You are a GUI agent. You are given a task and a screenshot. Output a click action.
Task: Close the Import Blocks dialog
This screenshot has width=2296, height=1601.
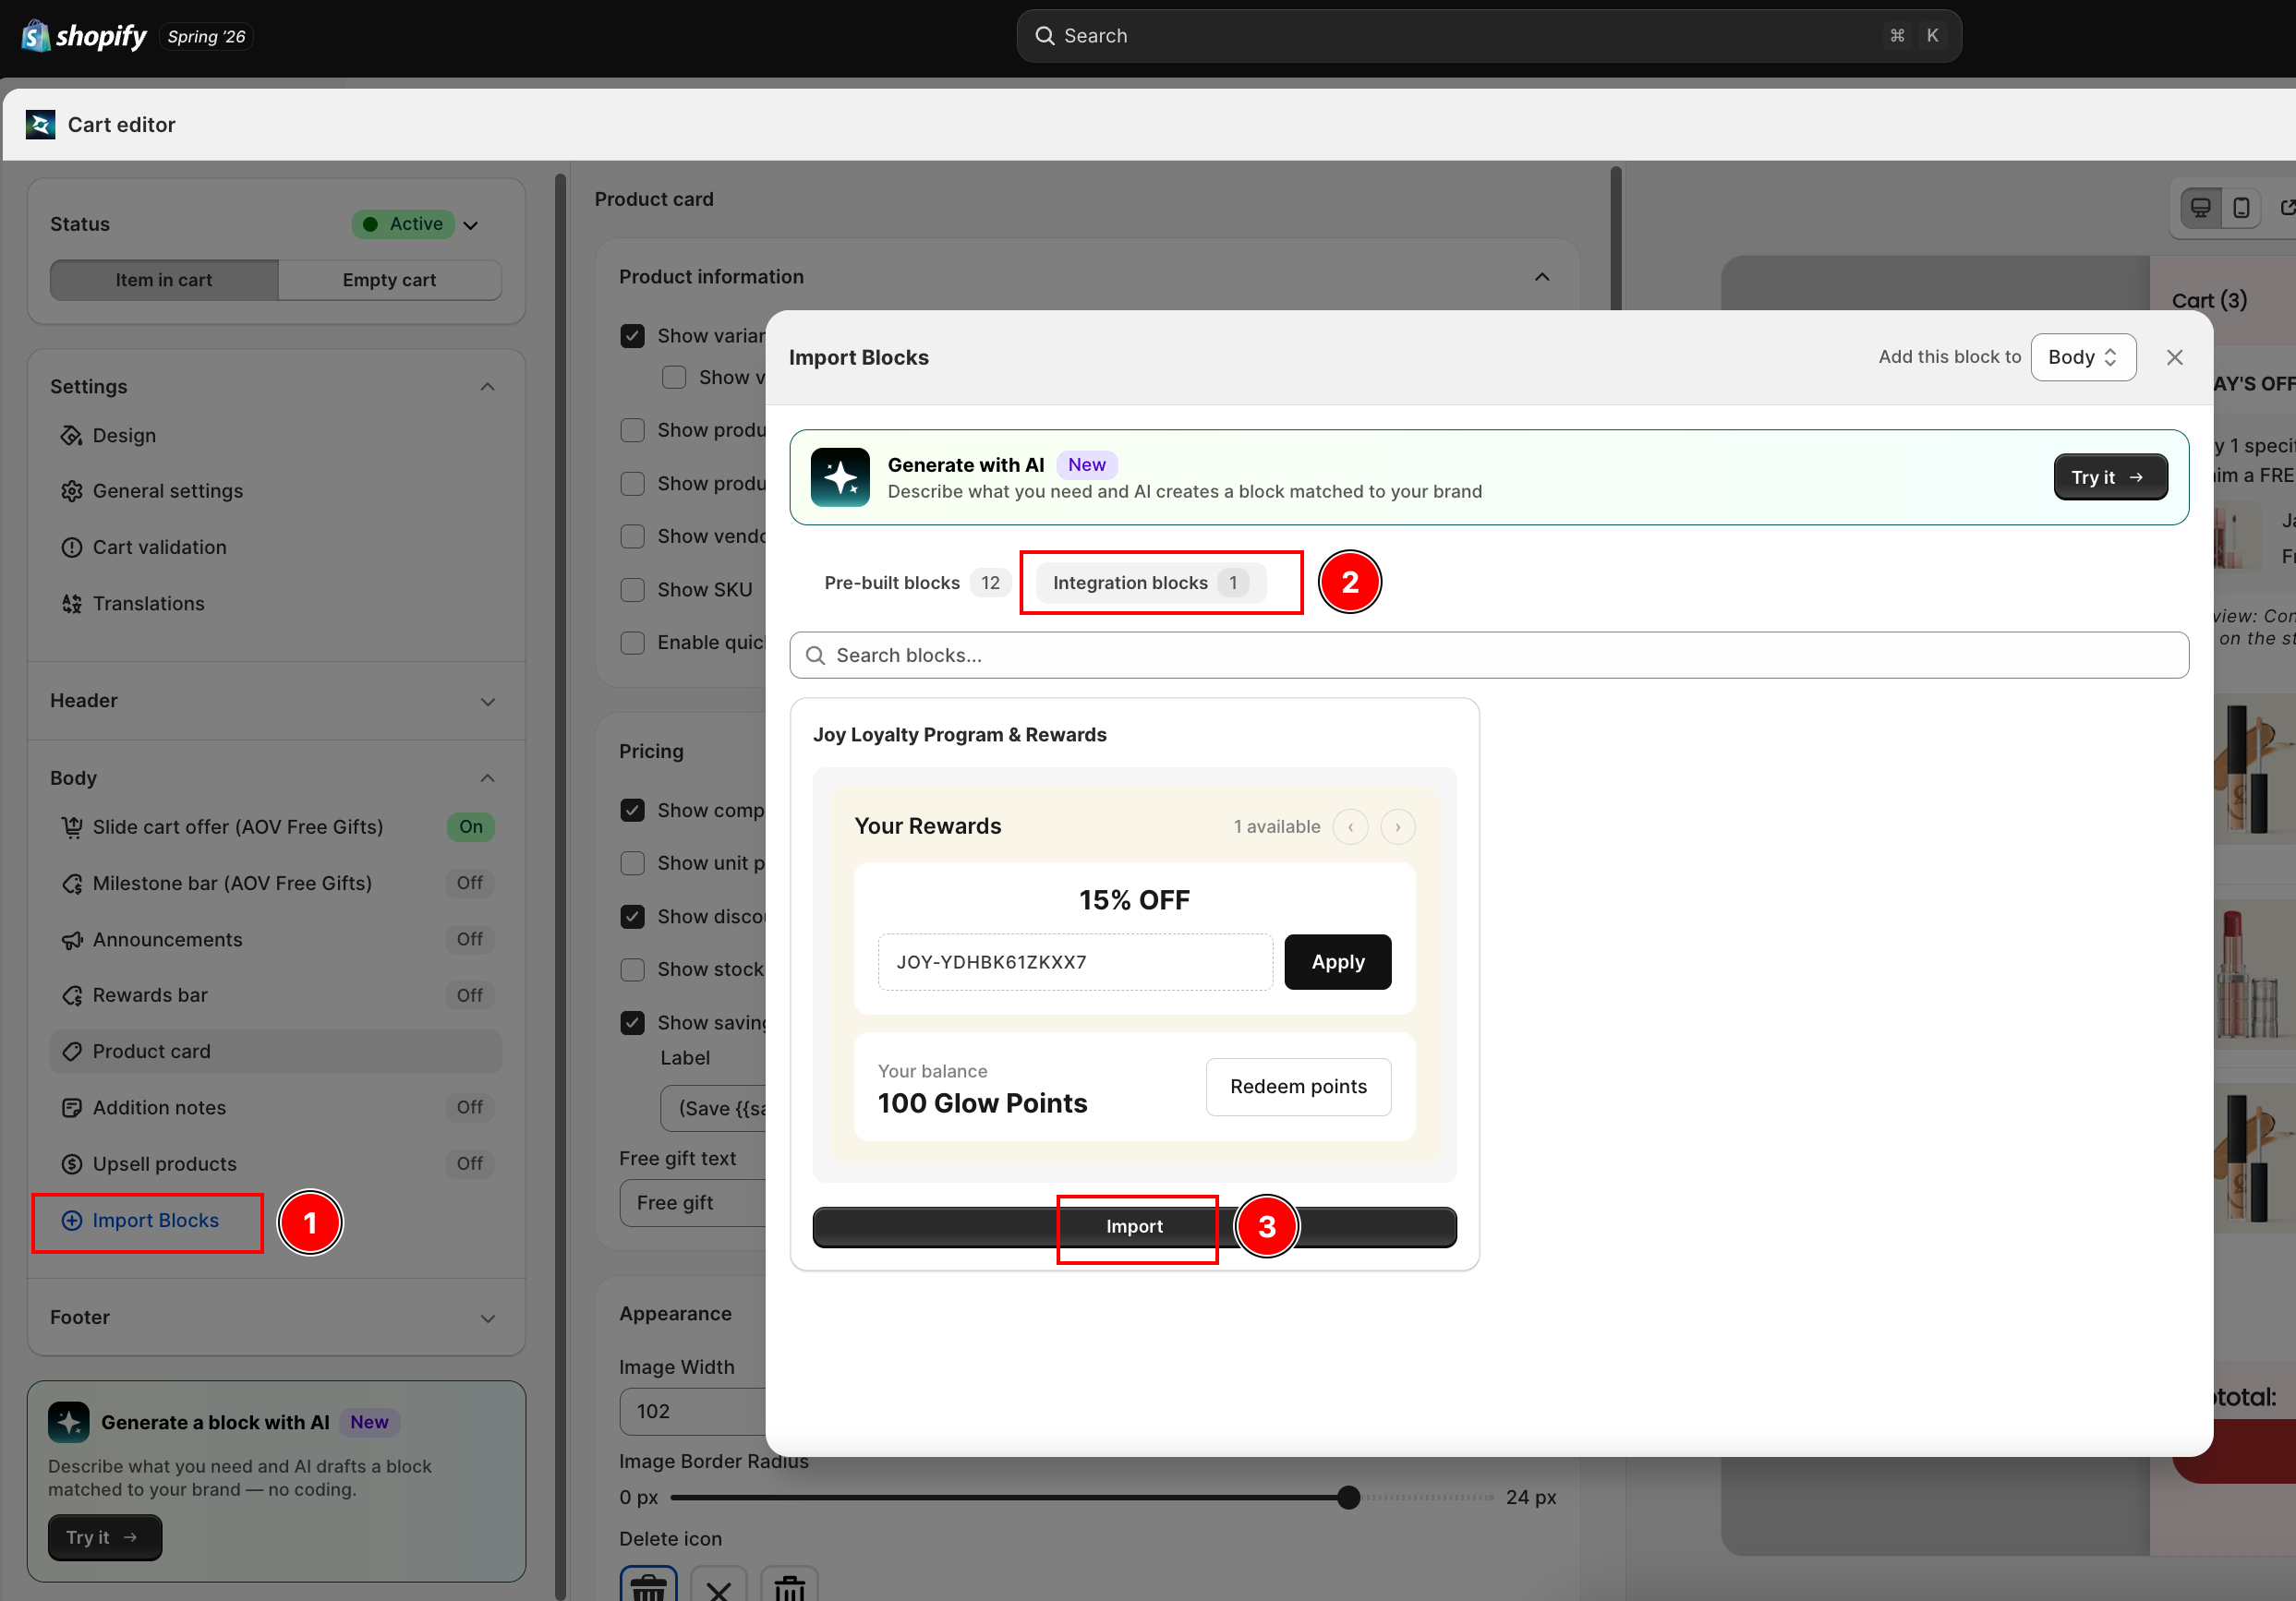pos(2174,358)
